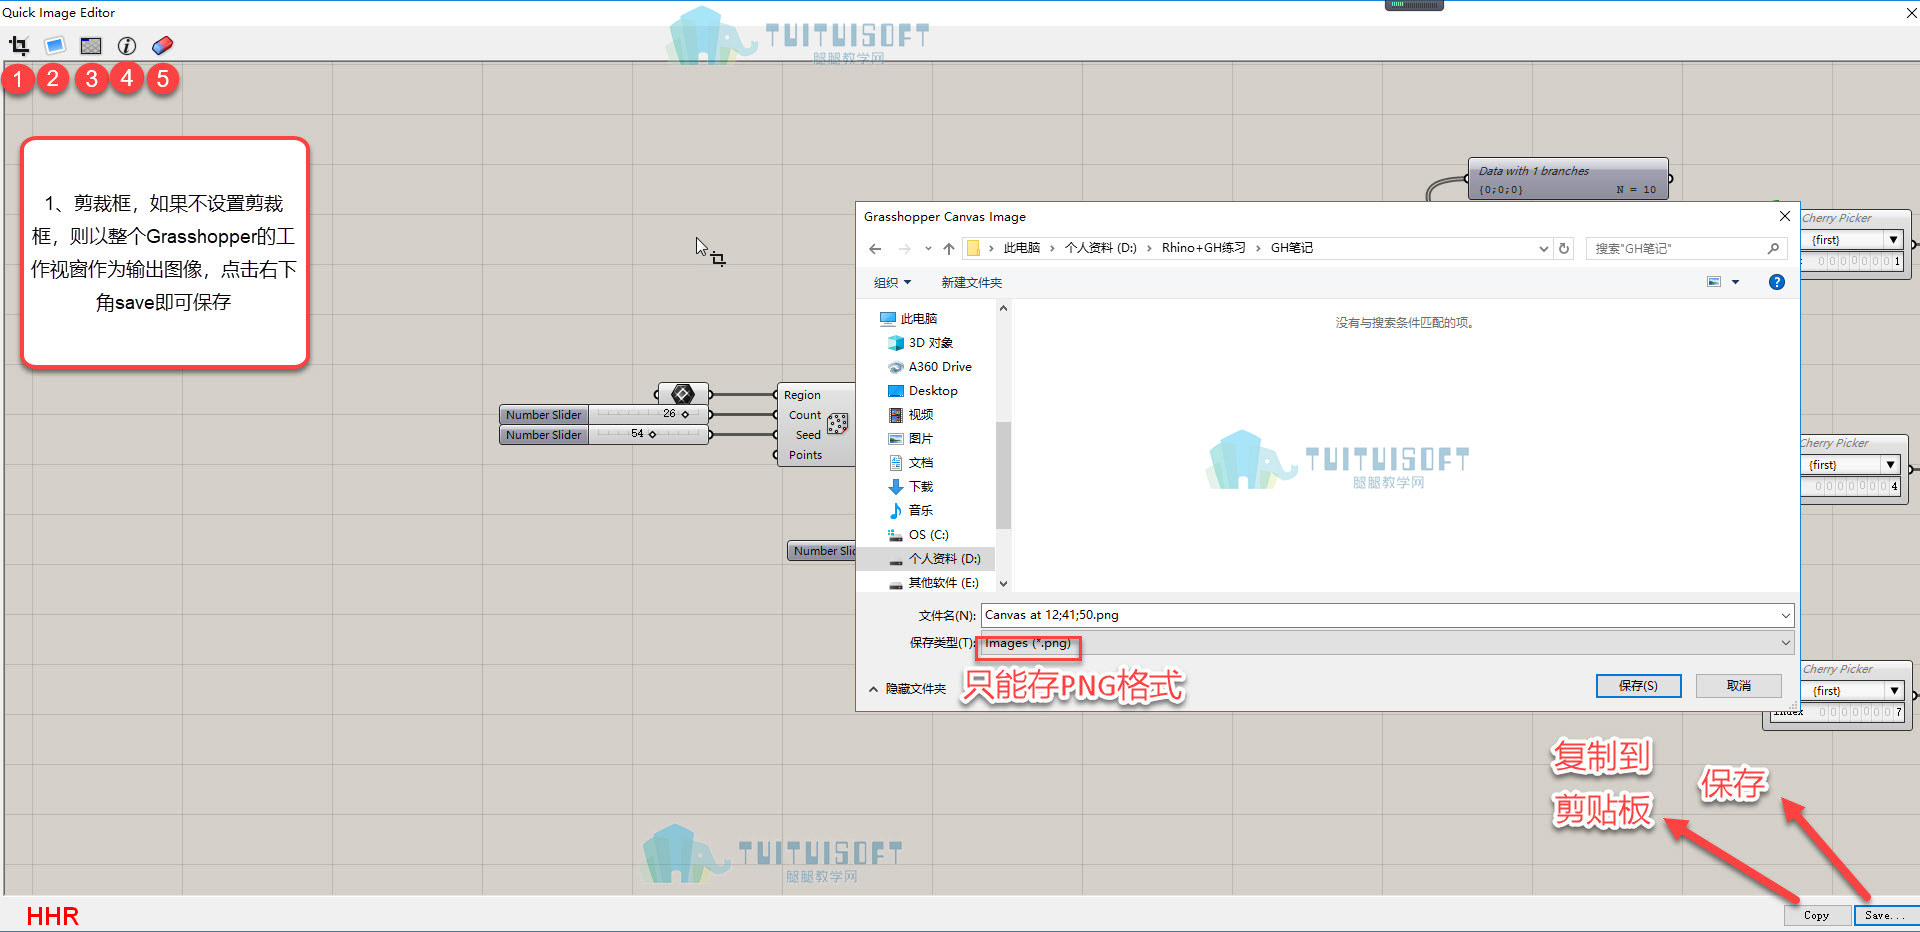This screenshot has height=932, width=1920.
Task: Go back in save dialog navigation
Action: click(875, 248)
